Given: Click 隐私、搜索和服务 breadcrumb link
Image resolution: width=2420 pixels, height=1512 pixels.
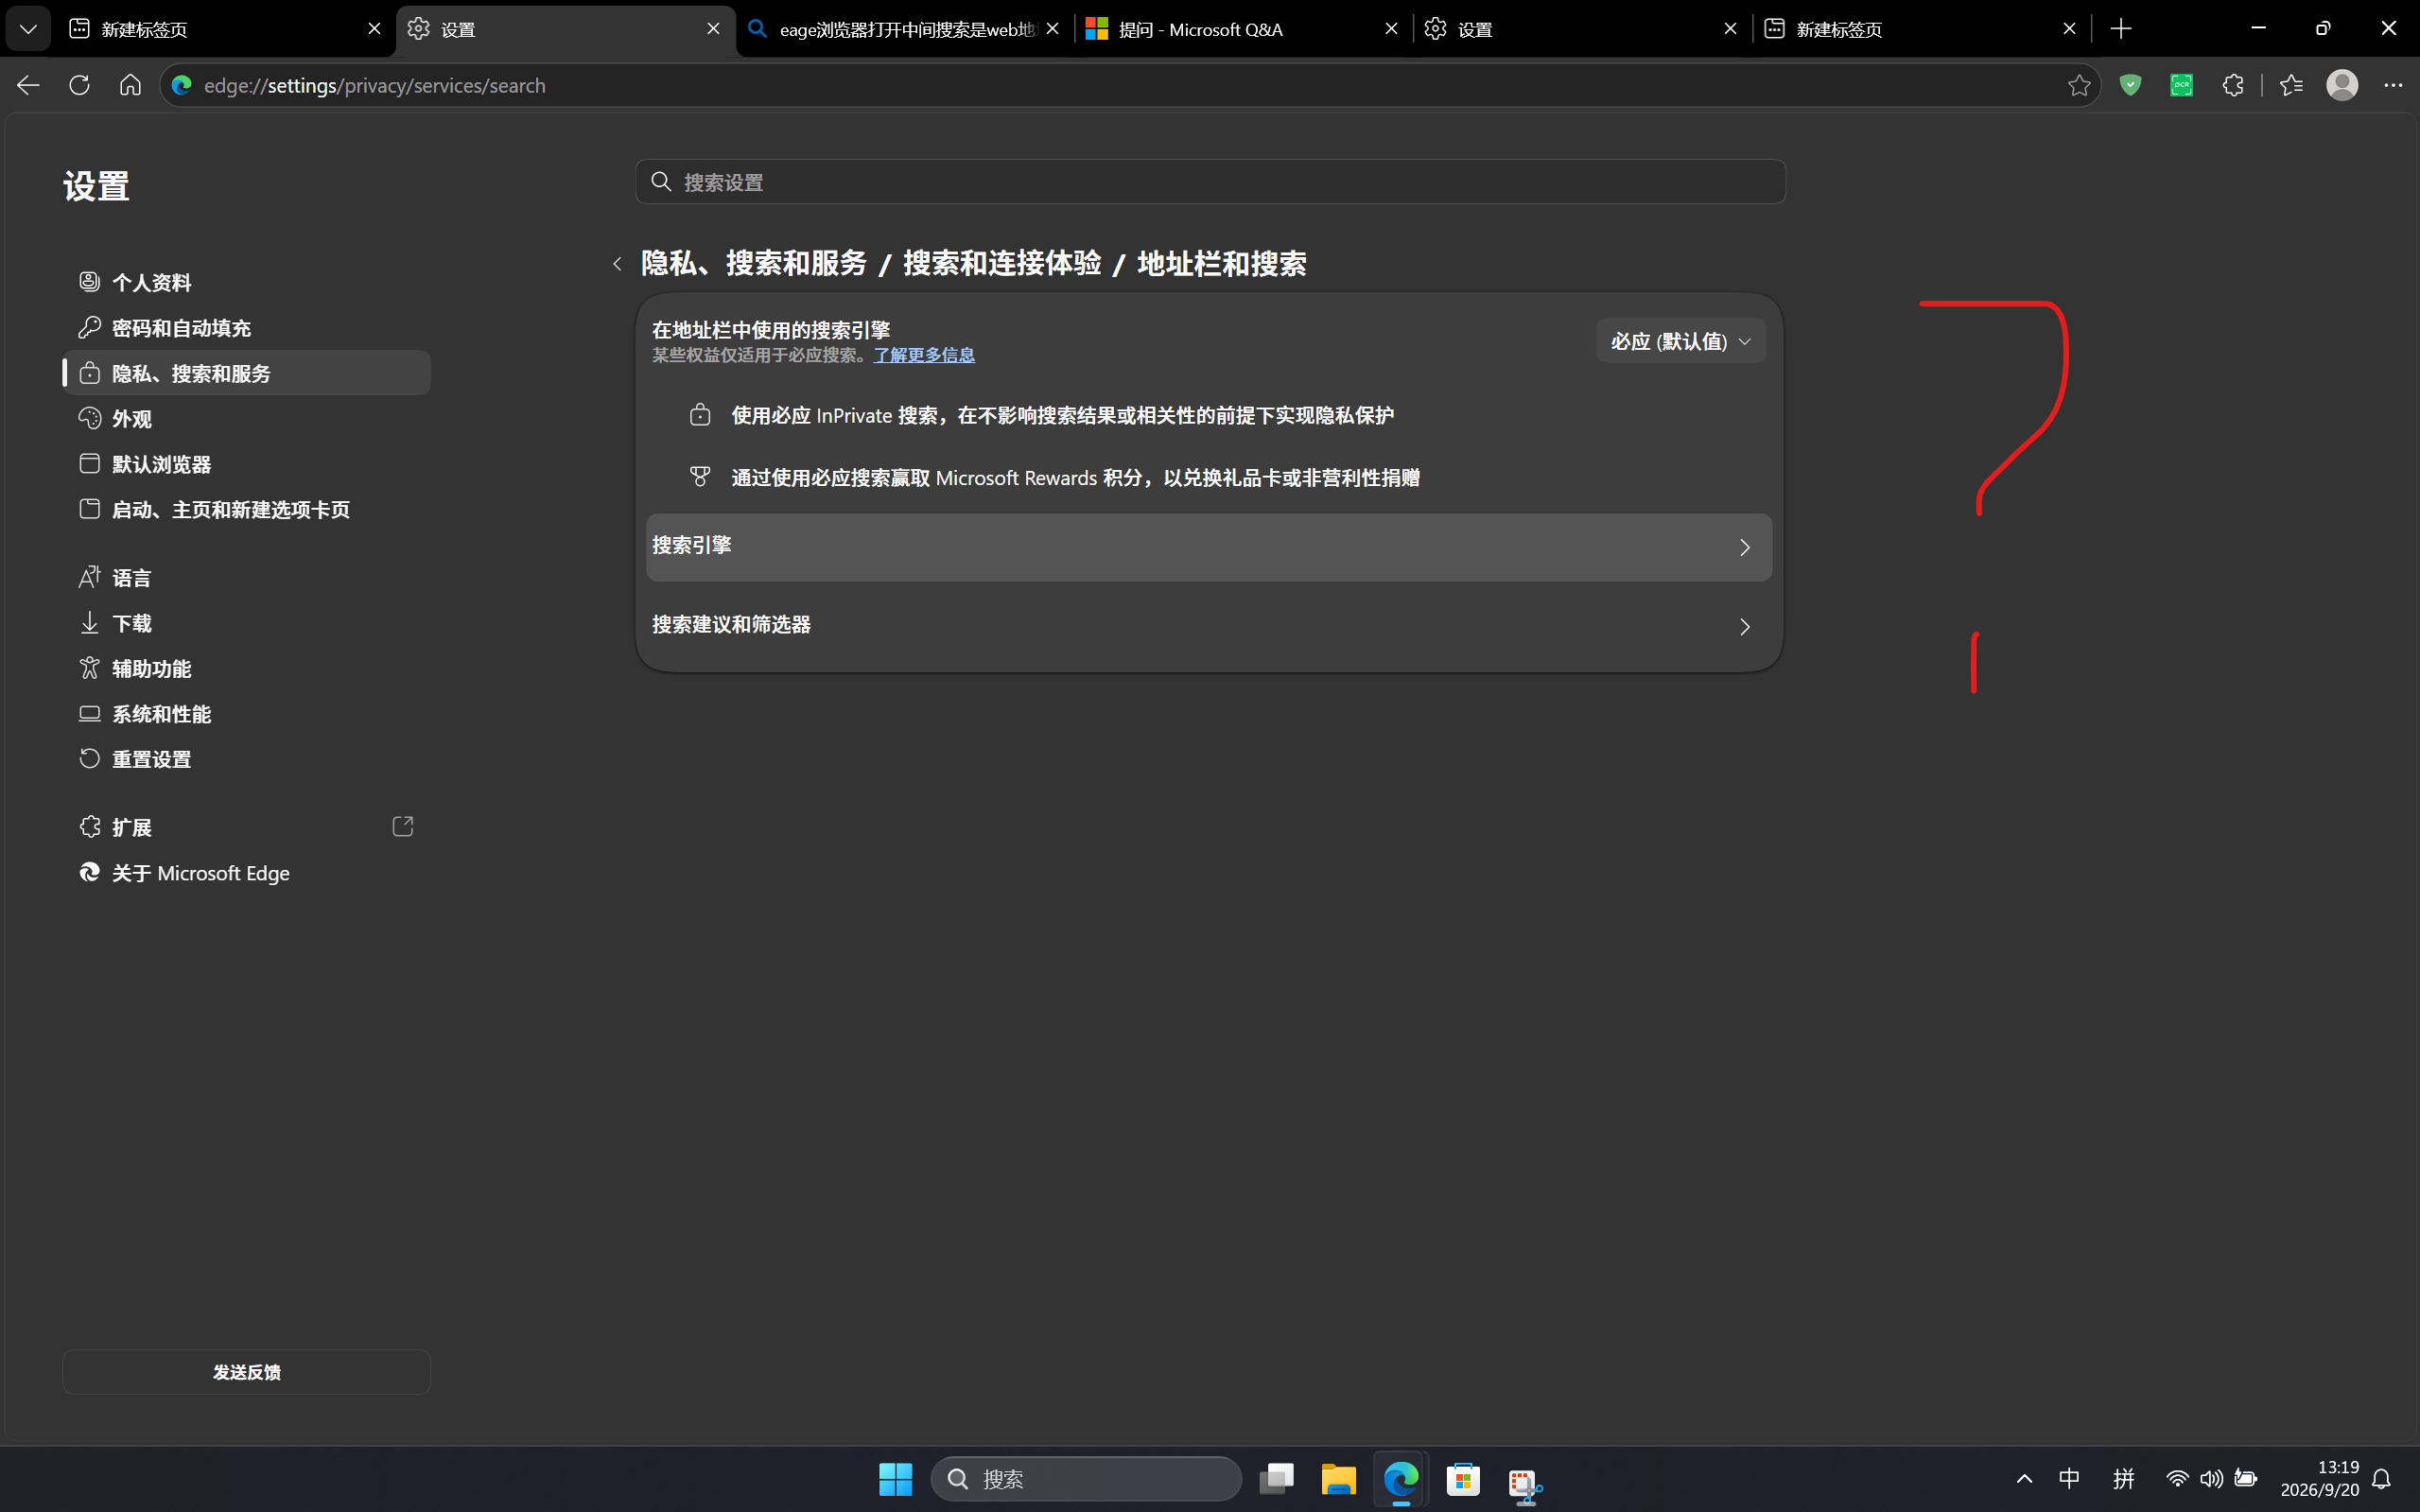Looking at the screenshot, I should tap(754, 264).
